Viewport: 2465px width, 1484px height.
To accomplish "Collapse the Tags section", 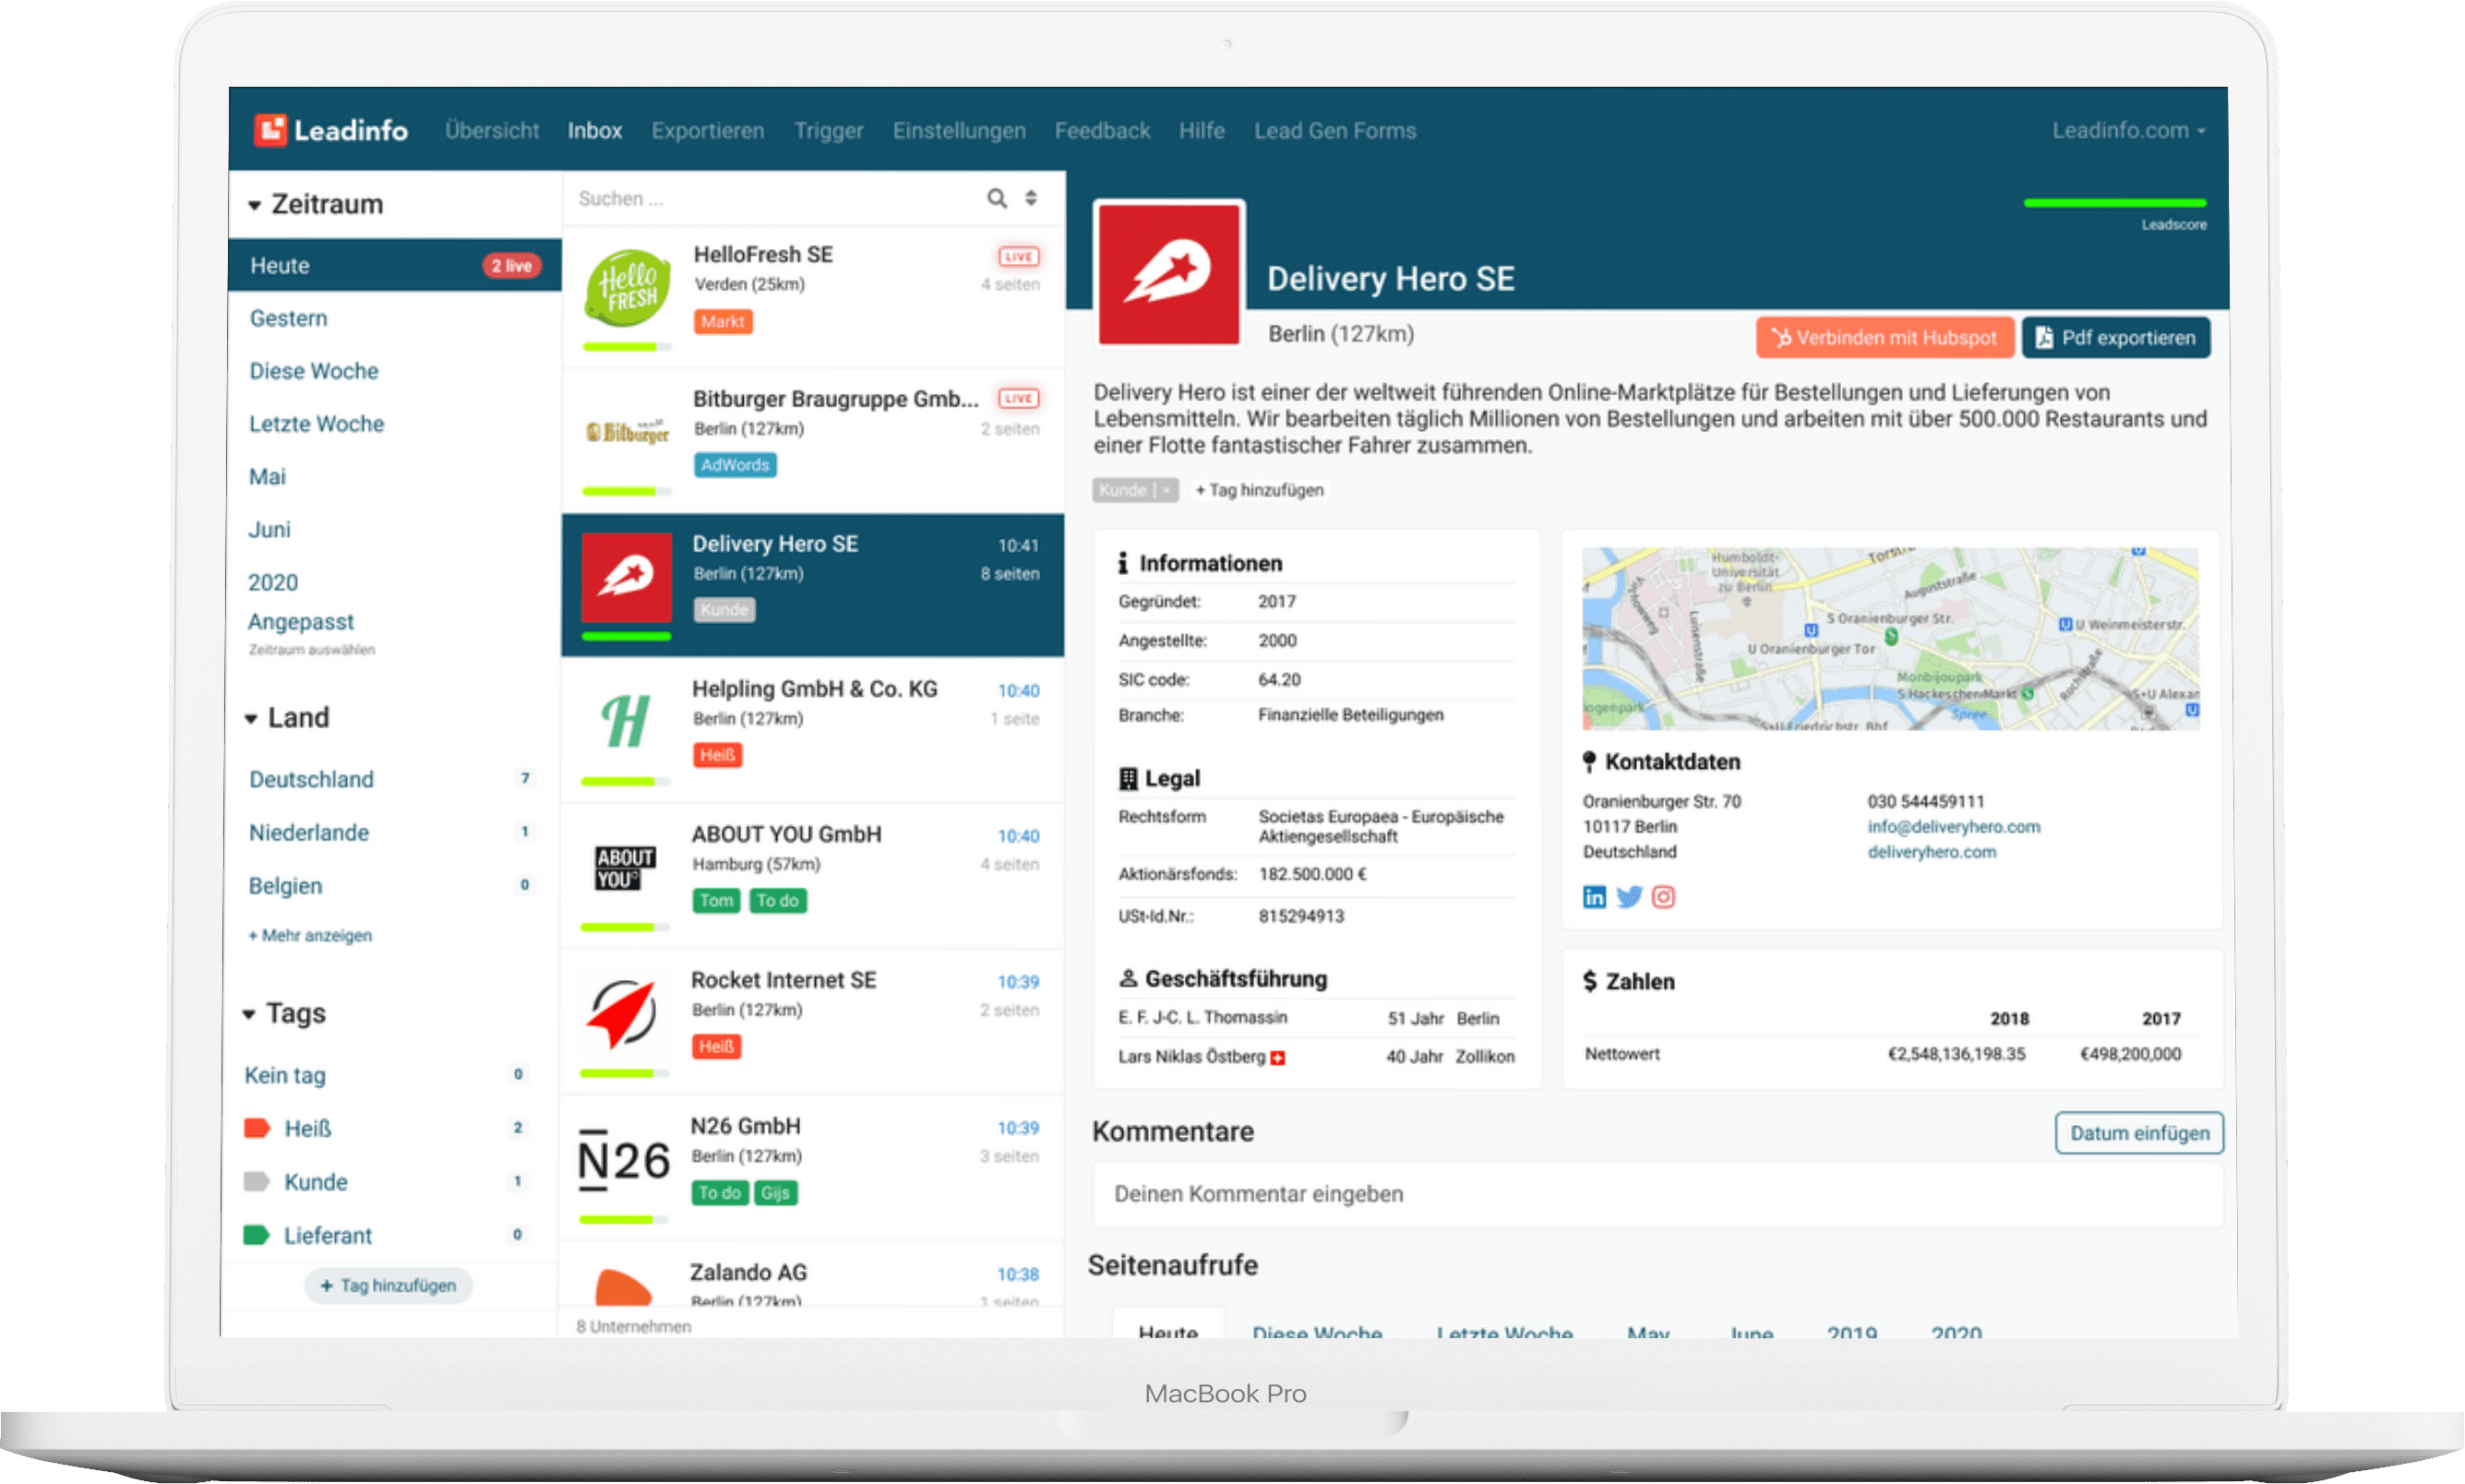I will tap(249, 1014).
